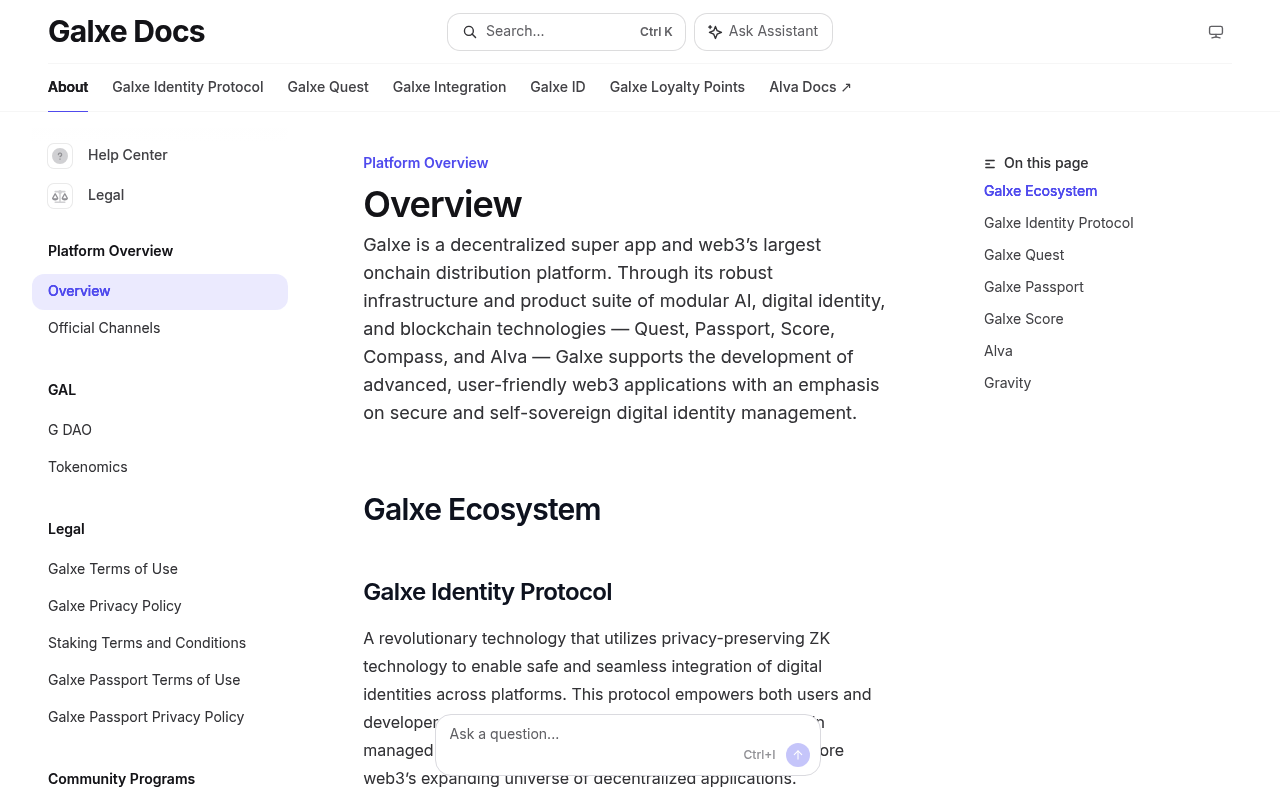This screenshot has height=800, width=1280.
Task: Open Galxe Passport Privacy Policy
Action: pos(146,717)
